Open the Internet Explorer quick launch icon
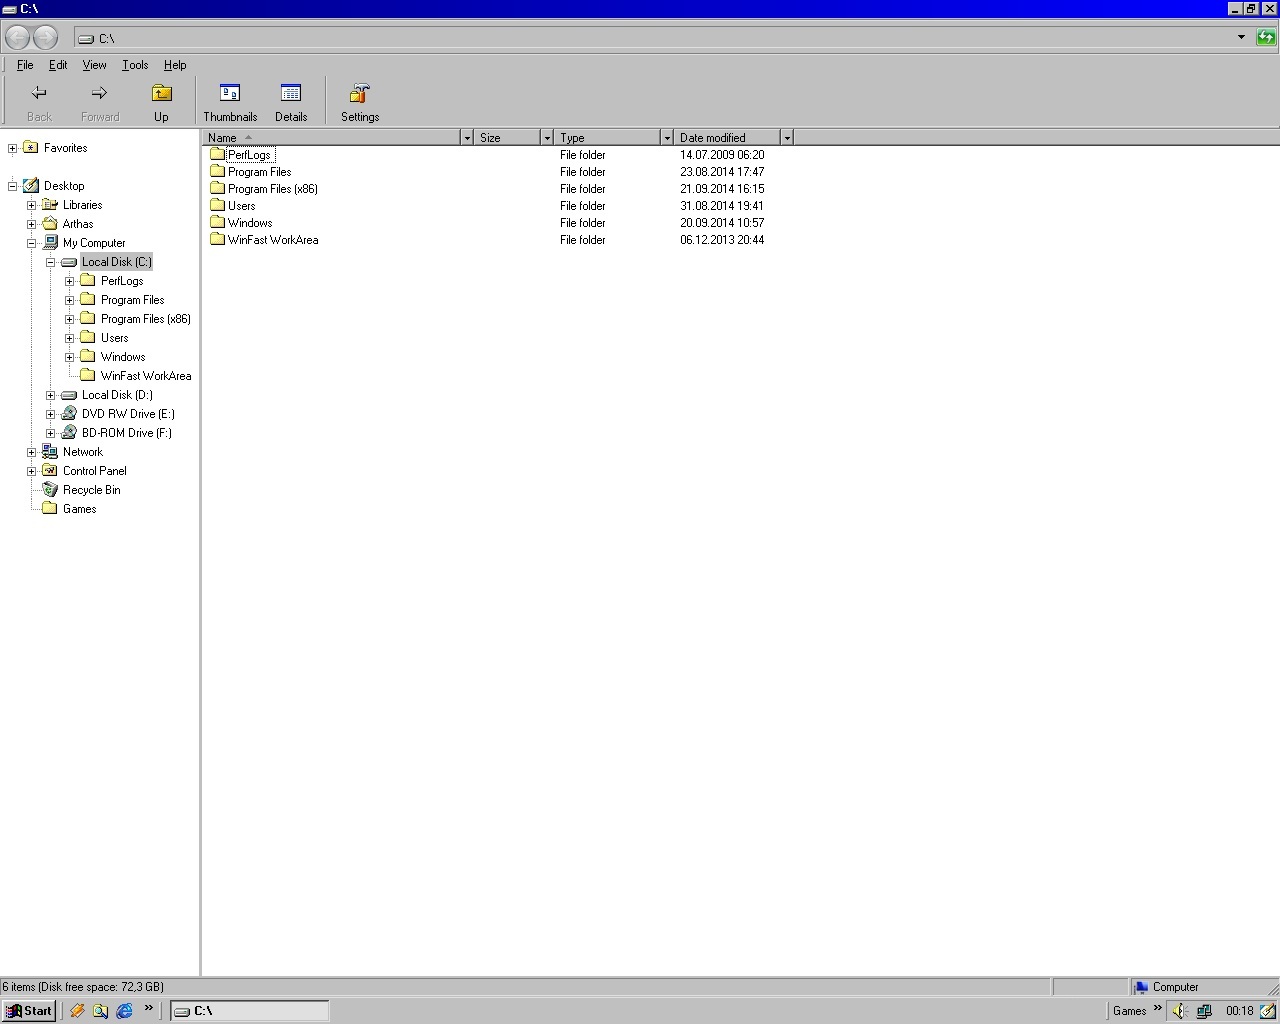Screen dimensions: 1280x1024 [124, 1011]
